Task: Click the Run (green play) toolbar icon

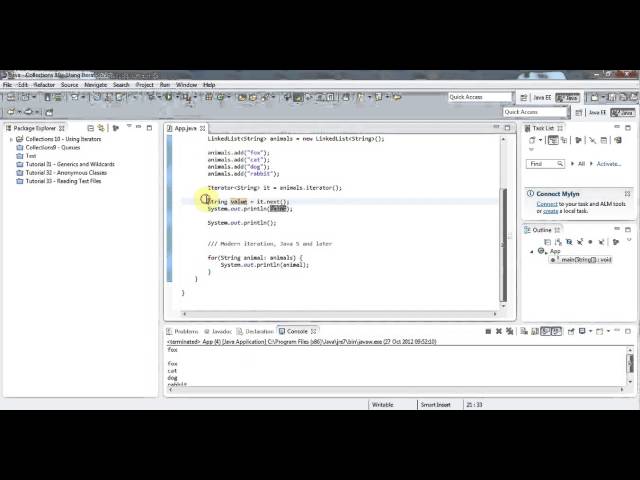Action: pyautogui.click(x=168, y=97)
